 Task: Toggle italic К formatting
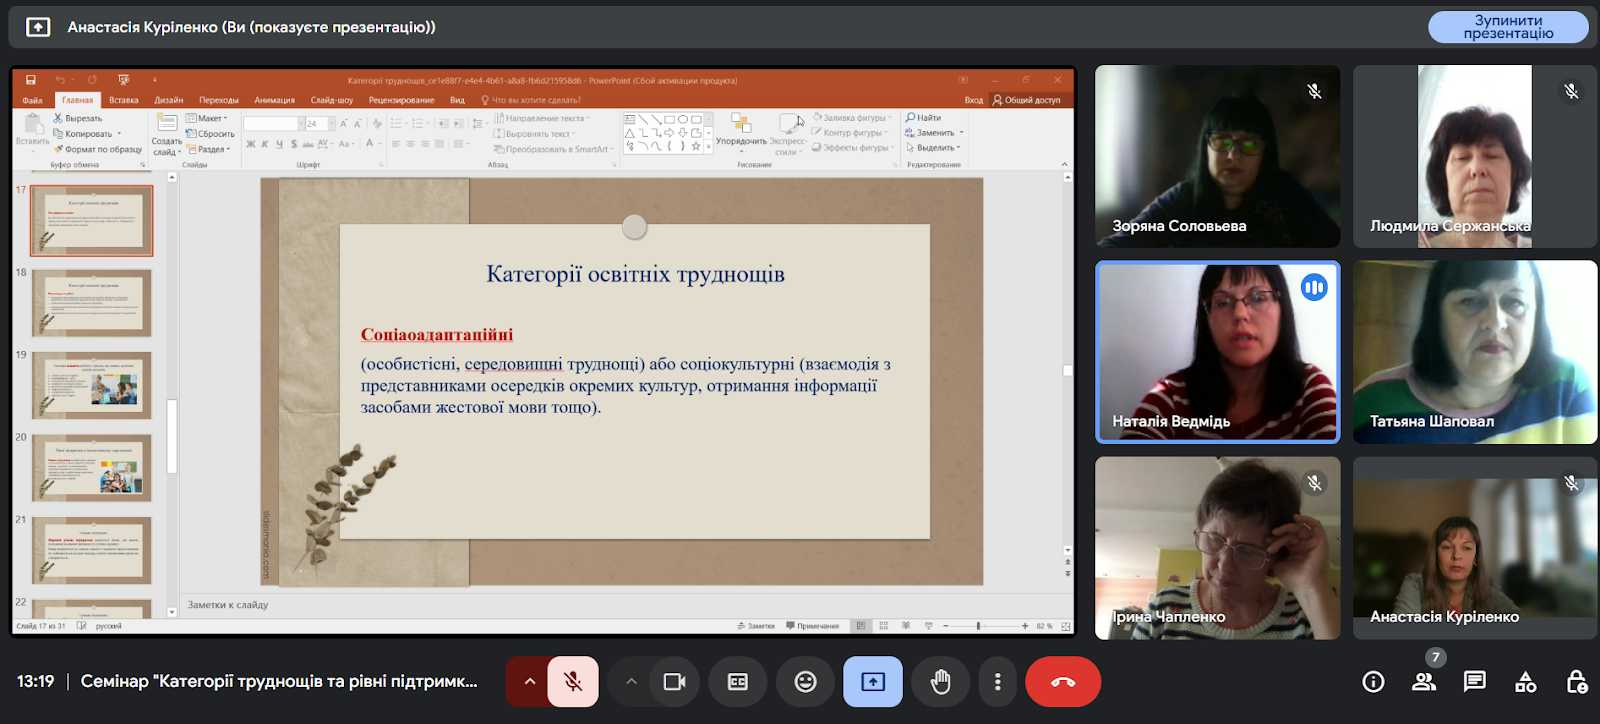[265, 144]
